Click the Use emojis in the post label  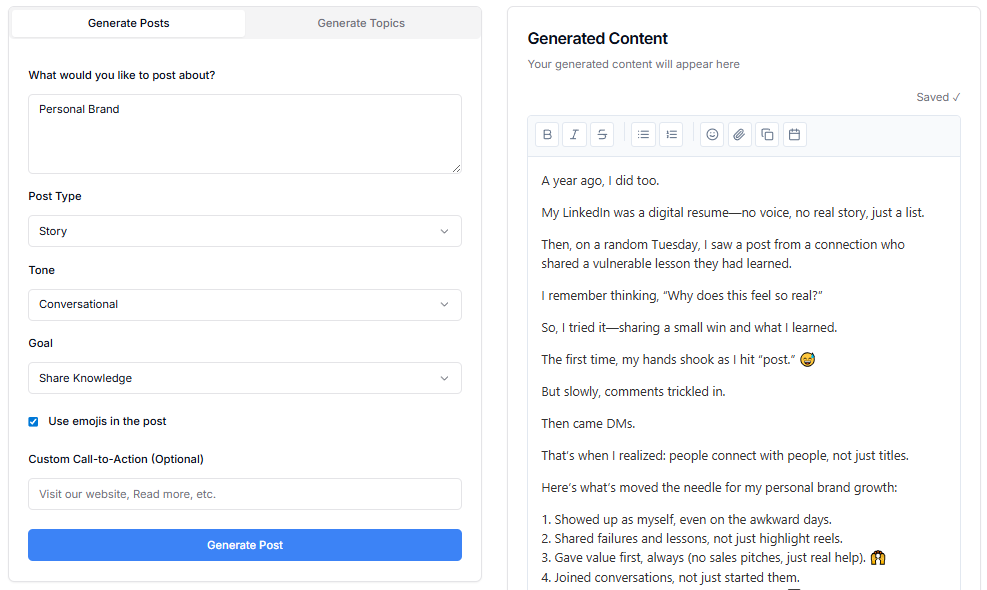tap(107, 422)
